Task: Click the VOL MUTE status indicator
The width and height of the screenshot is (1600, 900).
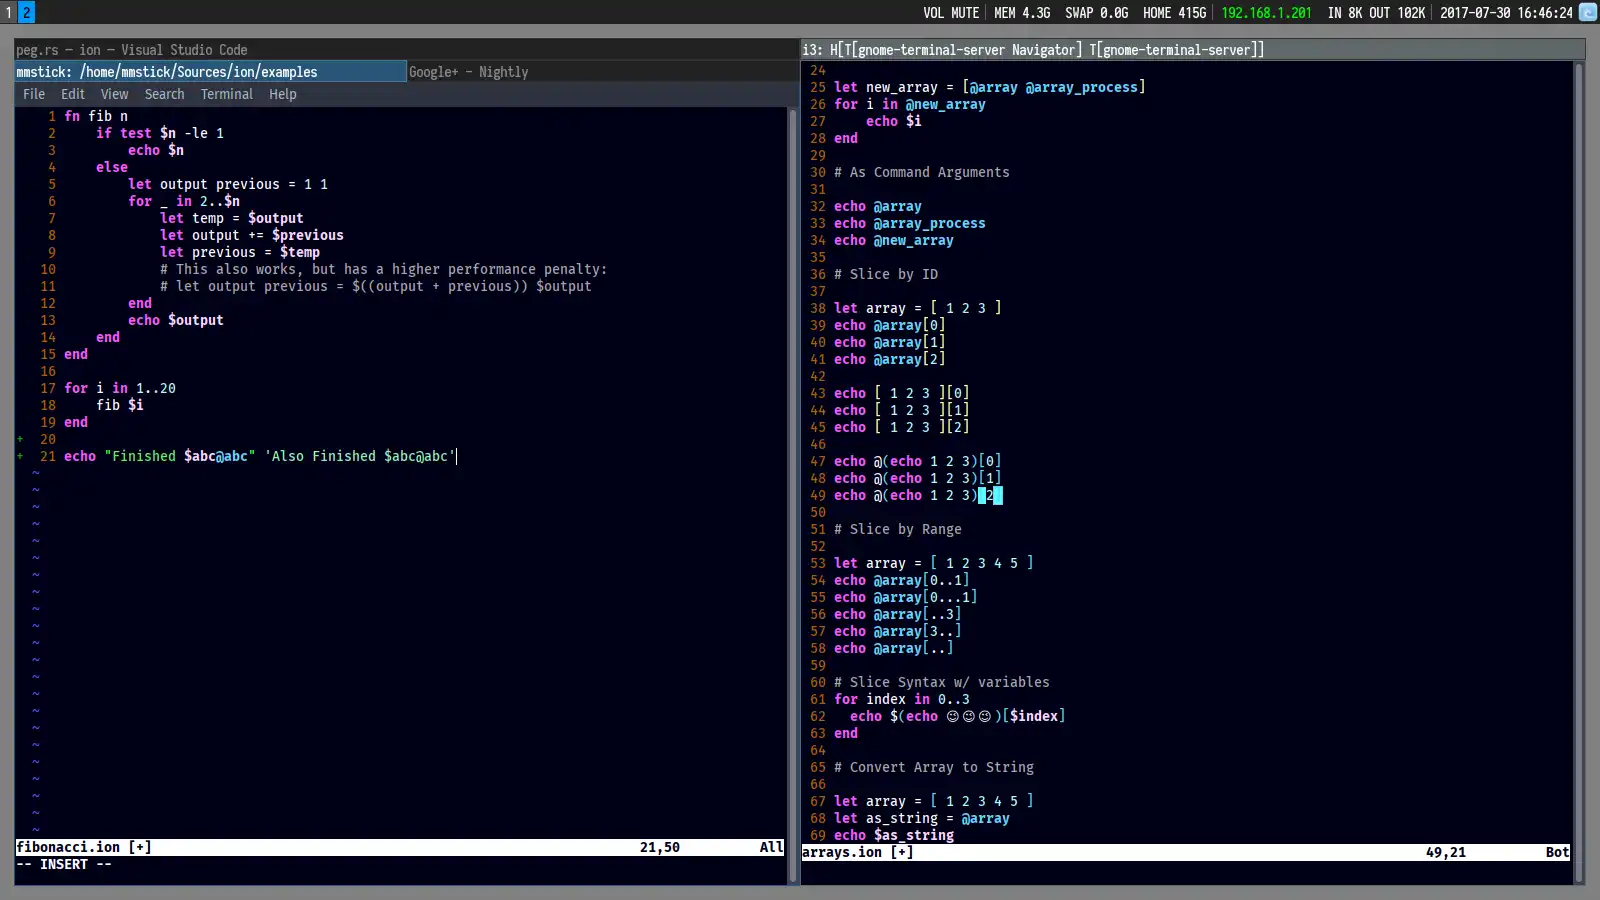Action: 950,13
